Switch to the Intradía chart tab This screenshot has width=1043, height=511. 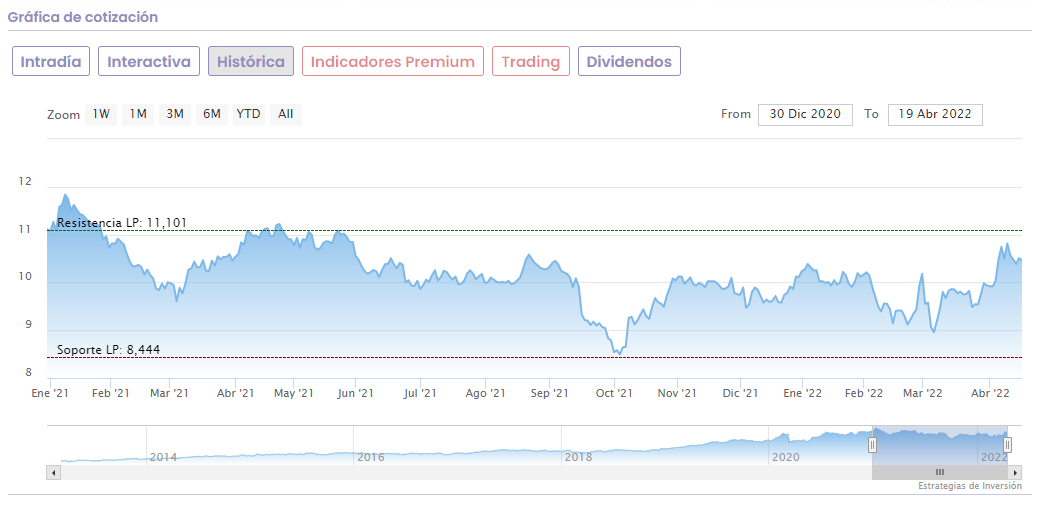[x=51, y=62]
